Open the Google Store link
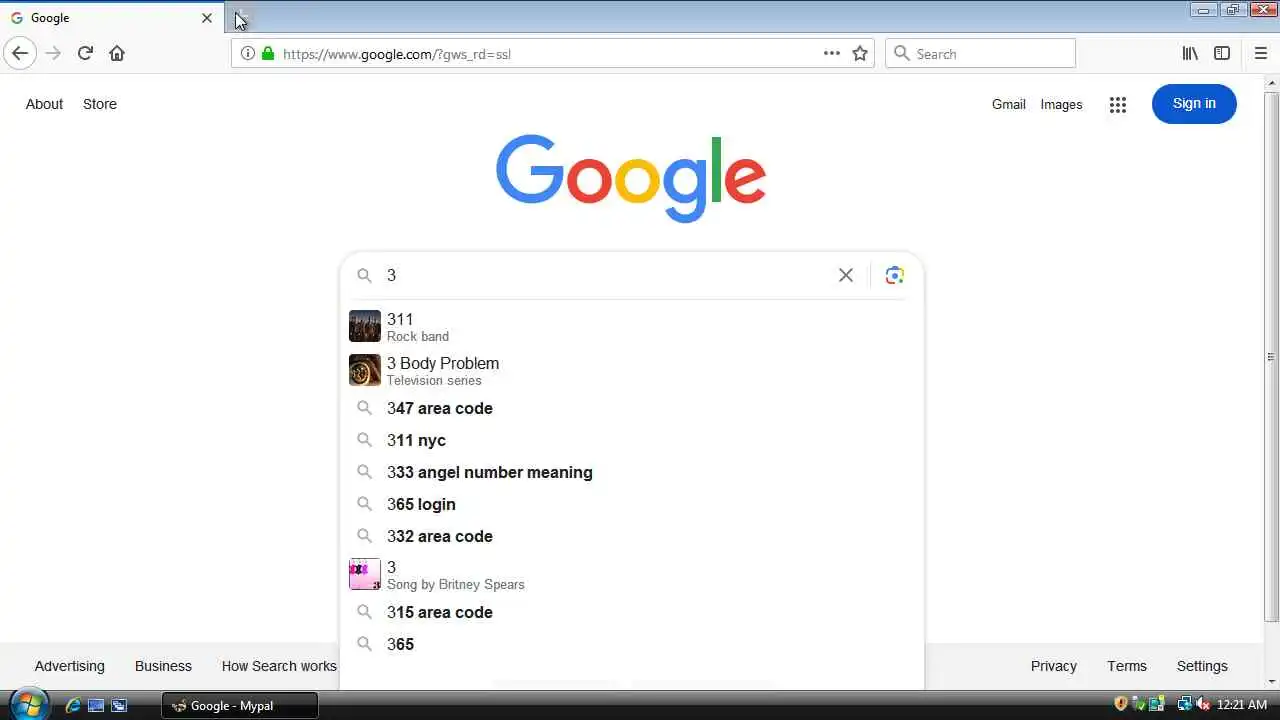 tap(100, 104)
